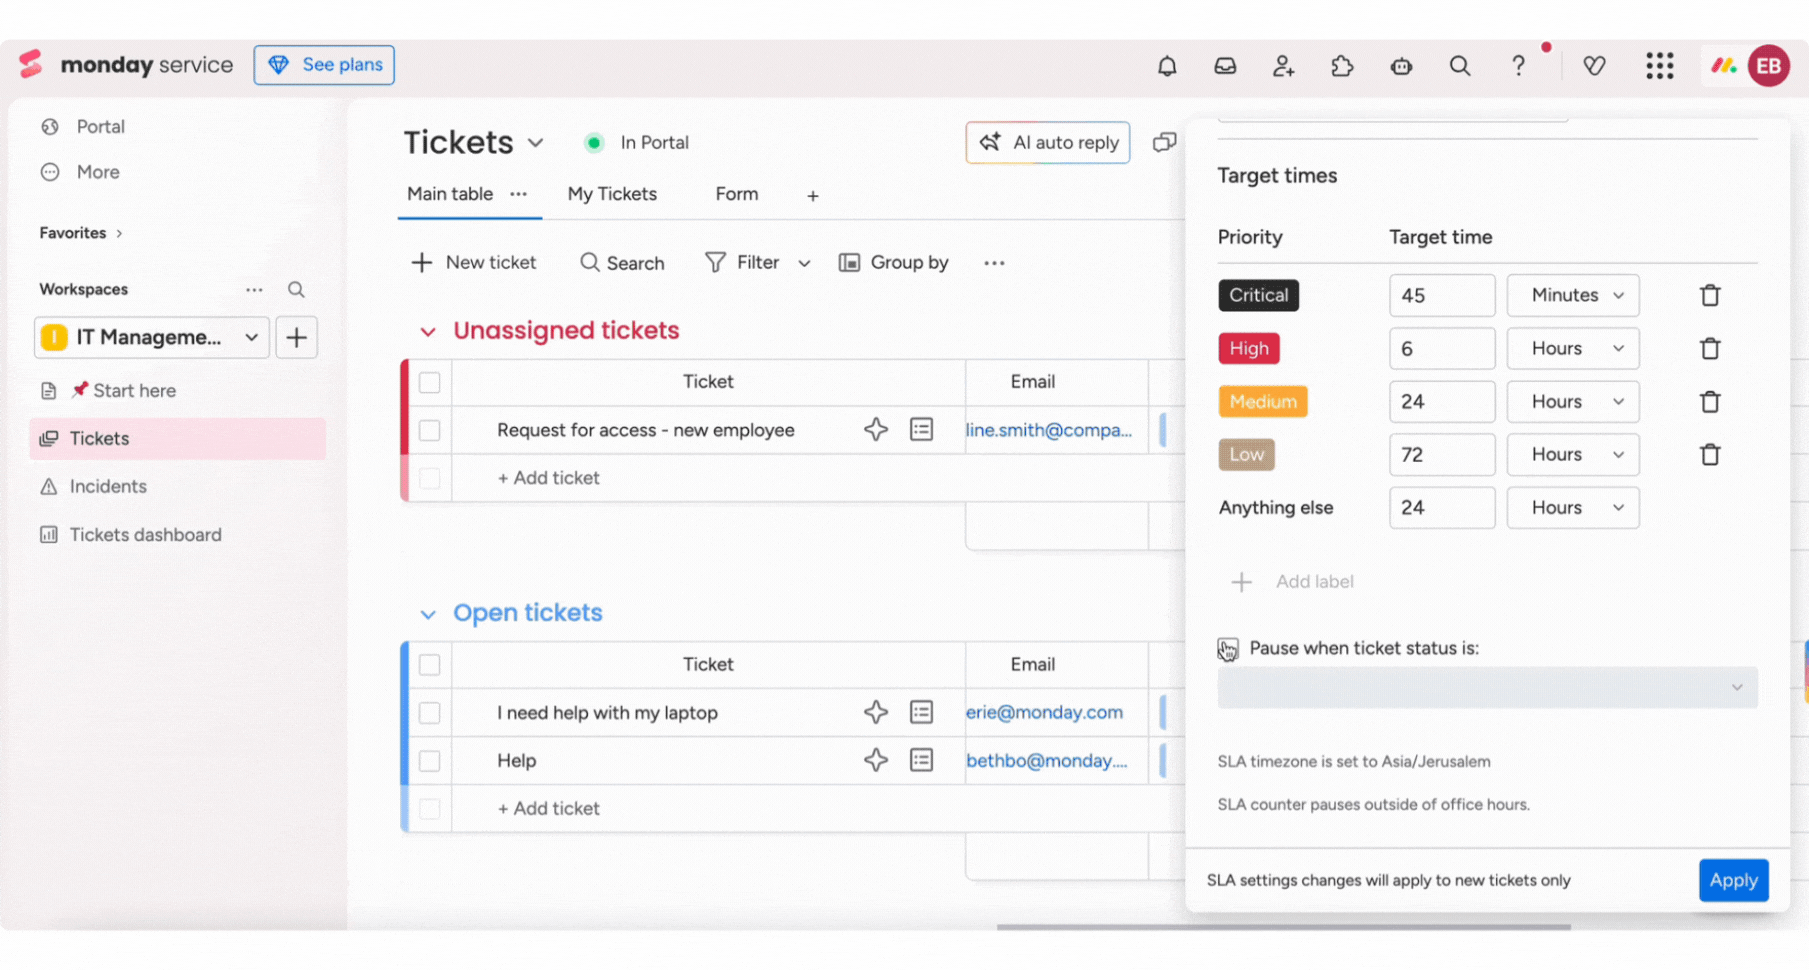Open the workspaces three-dot menu
1809x970 pixels.
(254, 289)
